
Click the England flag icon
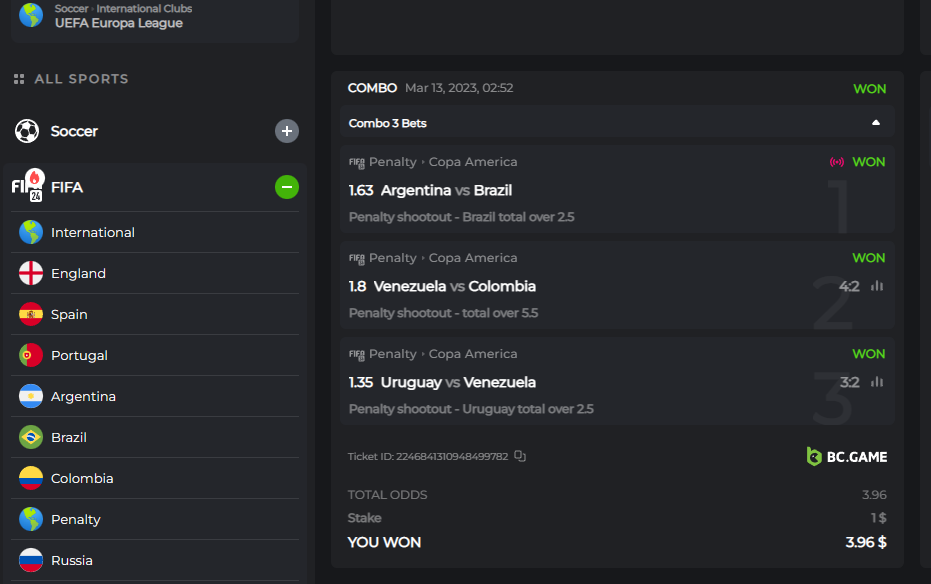tap(31, 273)
